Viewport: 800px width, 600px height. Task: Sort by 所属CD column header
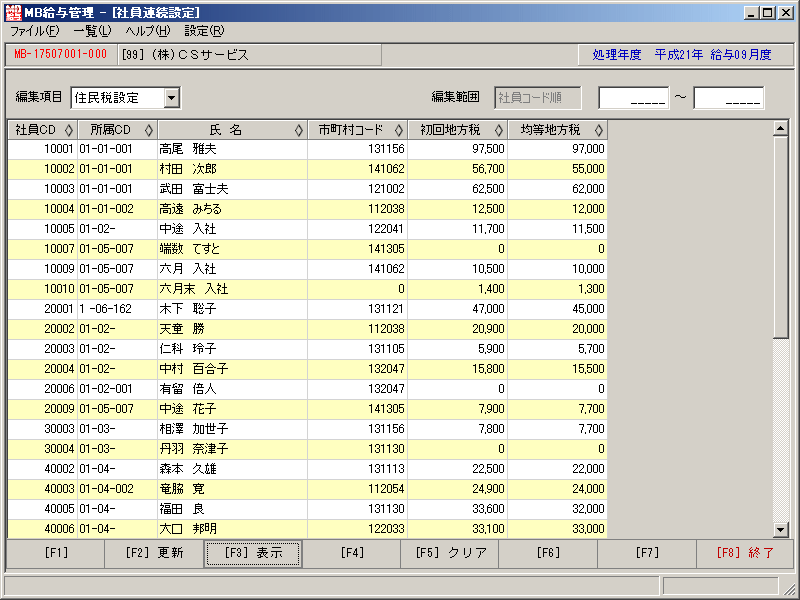pyautogui.click(x=117, y=130)
